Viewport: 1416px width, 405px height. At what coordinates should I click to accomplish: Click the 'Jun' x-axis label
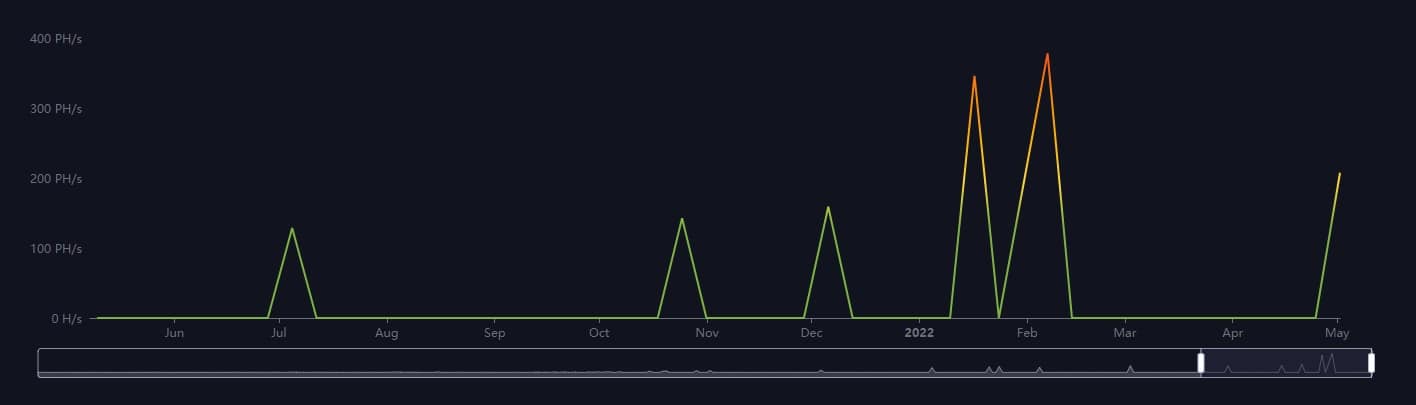click(174, 333)
